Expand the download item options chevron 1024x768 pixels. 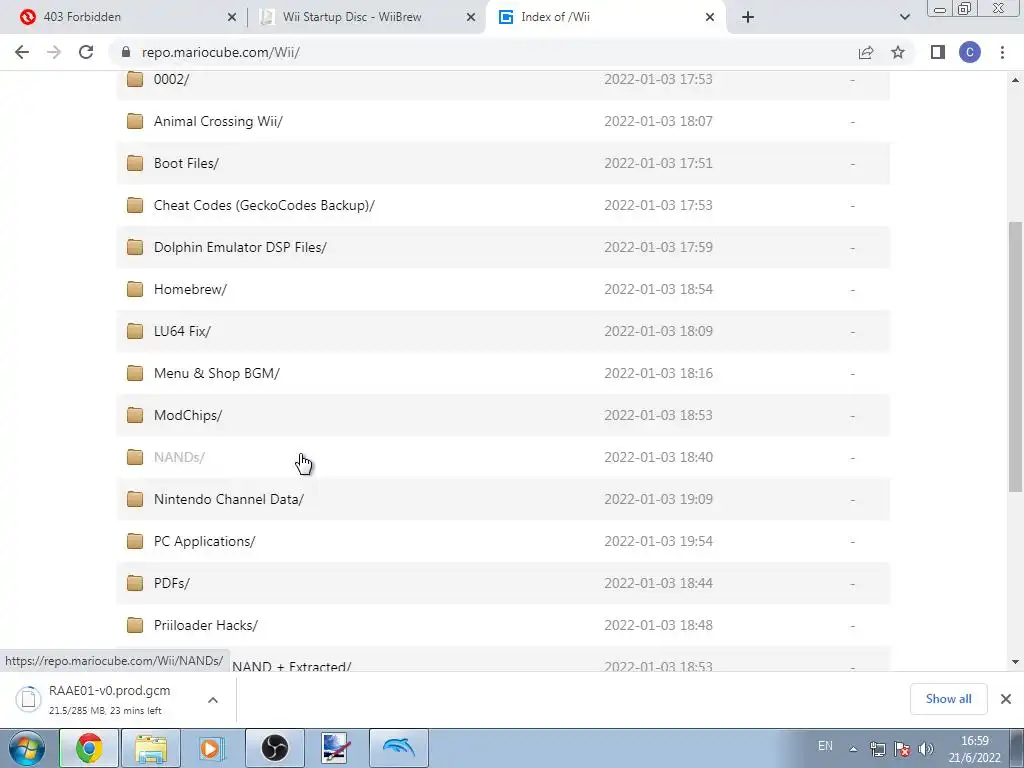pos(213,699)
